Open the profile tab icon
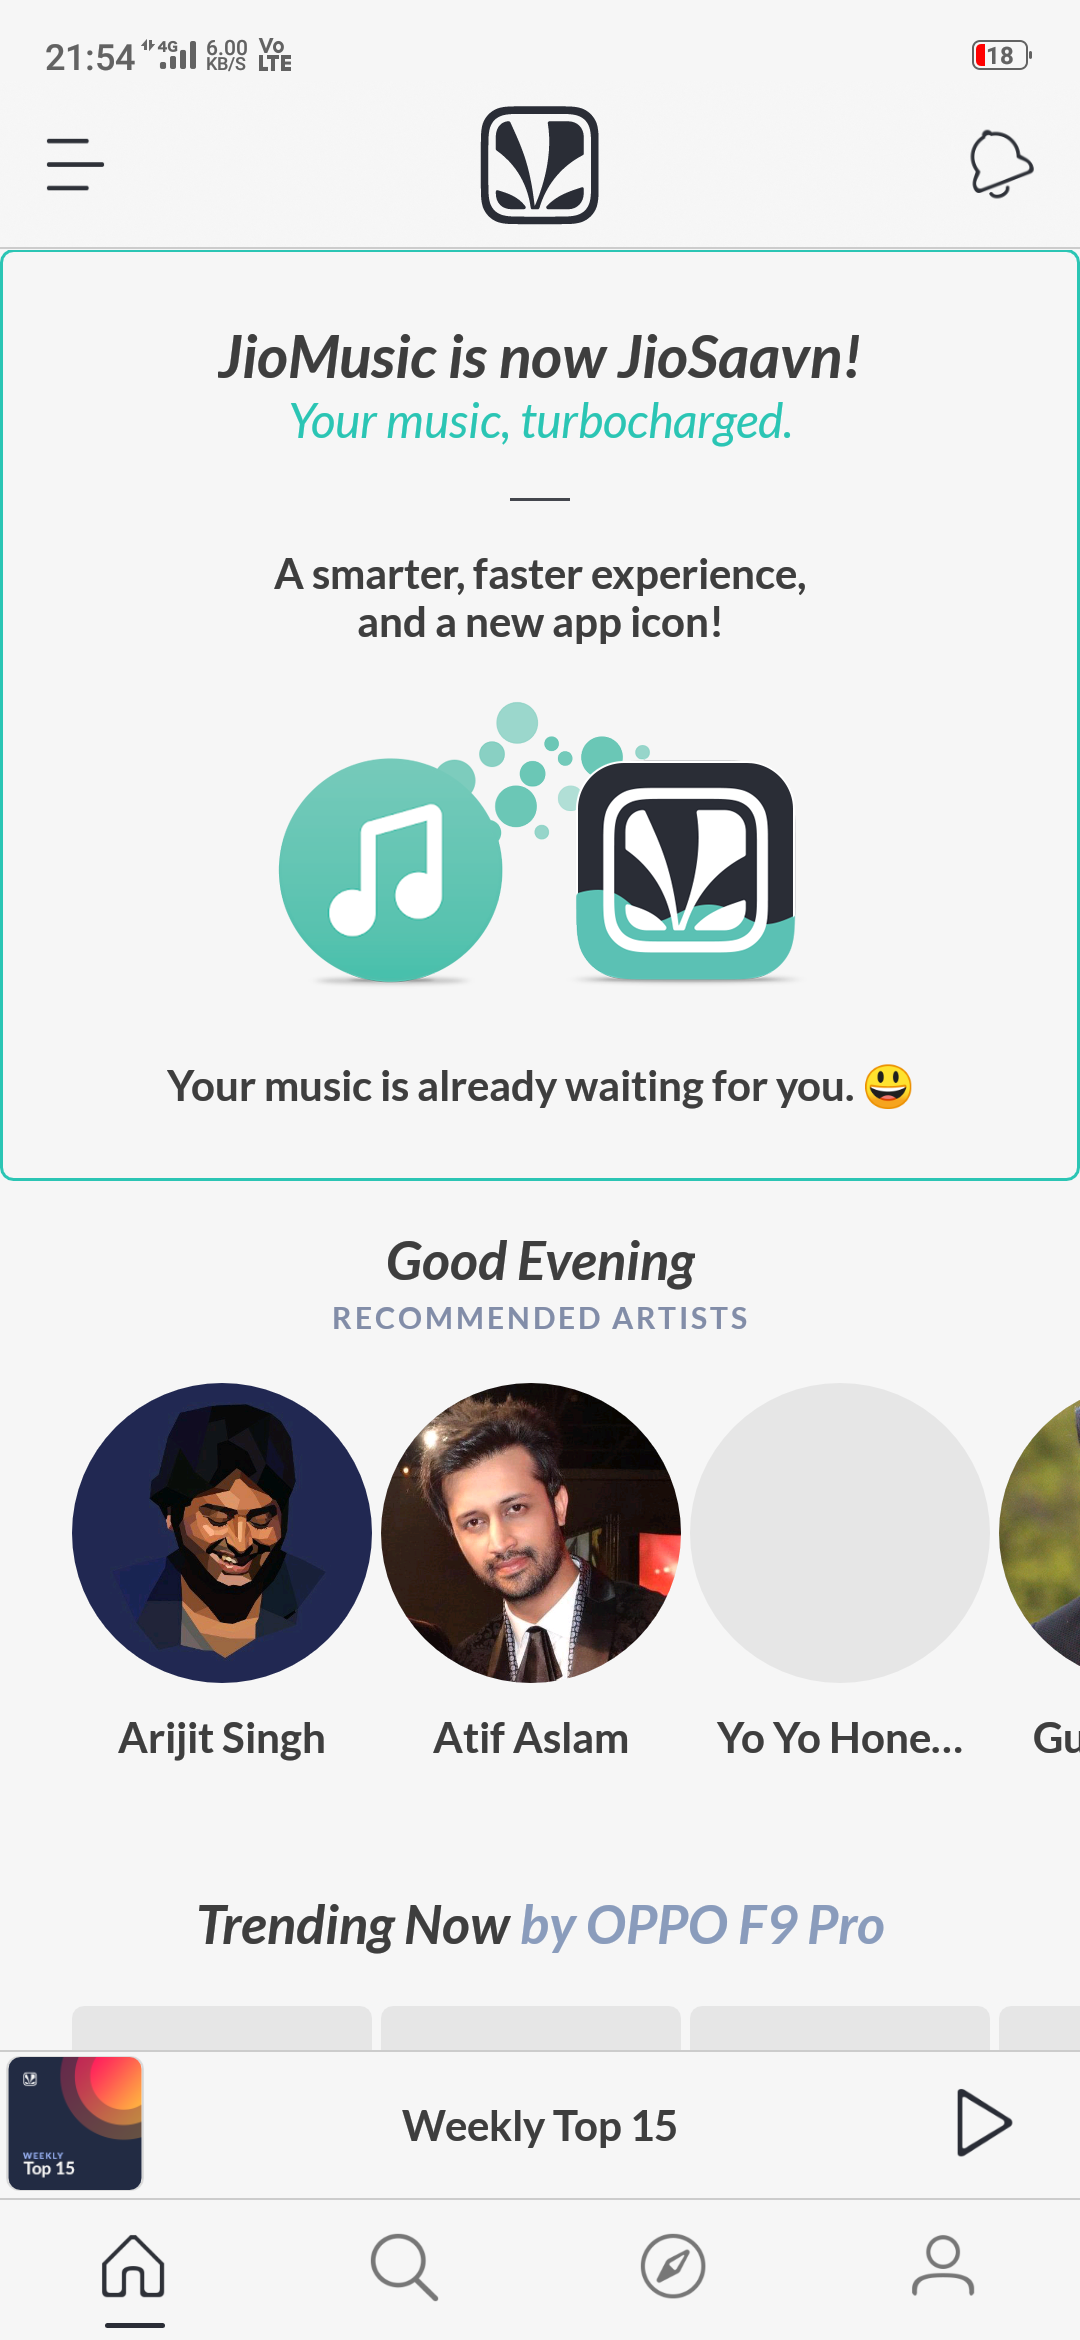Screen dimensions: 1080x2340 pyautogui.click(x=943, y=2267)
